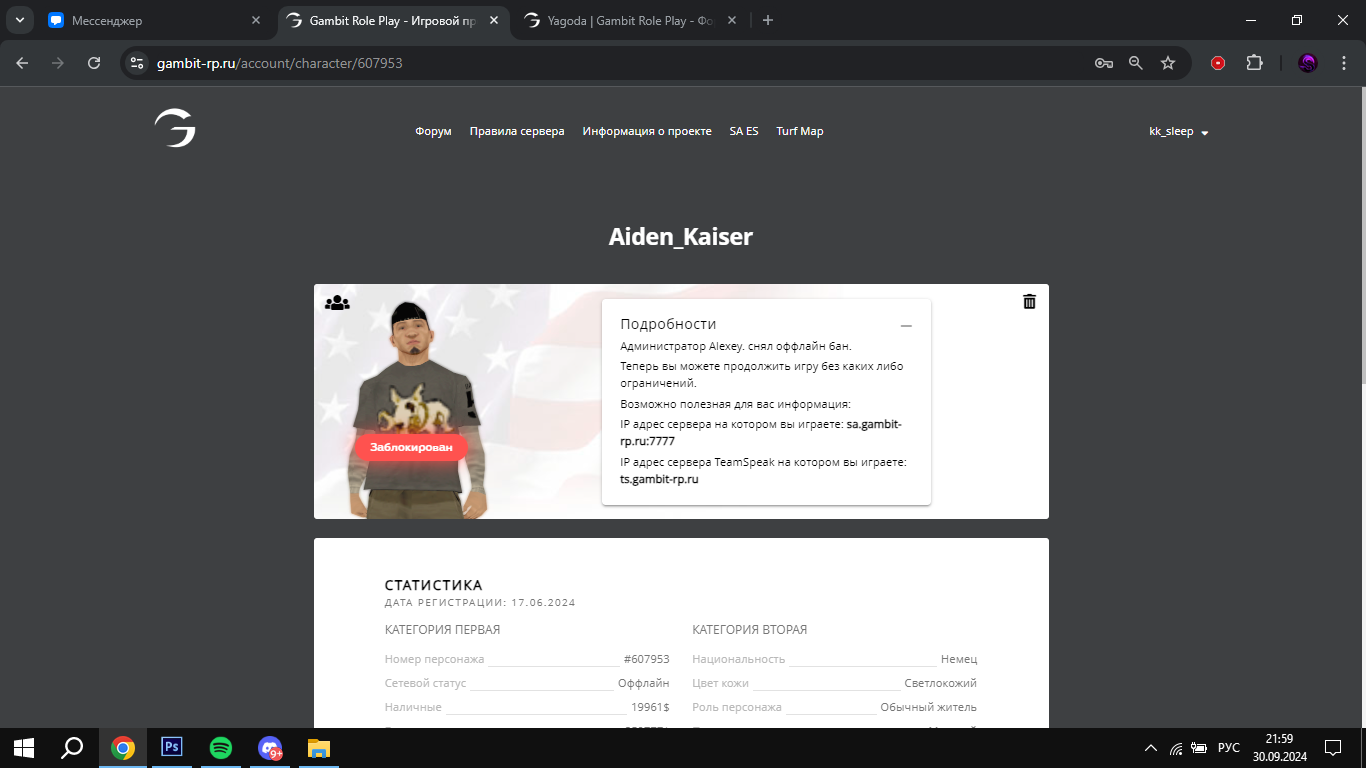This screenshot has height=768, width=1366.
Task: Click the address bar URL field
Action: (x=600, y=63)
